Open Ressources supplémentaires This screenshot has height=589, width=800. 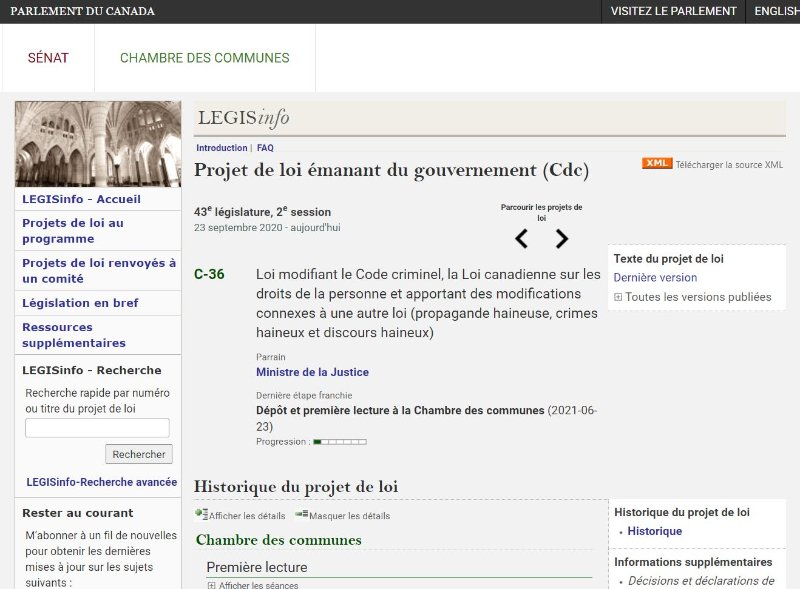pos(74,335)
